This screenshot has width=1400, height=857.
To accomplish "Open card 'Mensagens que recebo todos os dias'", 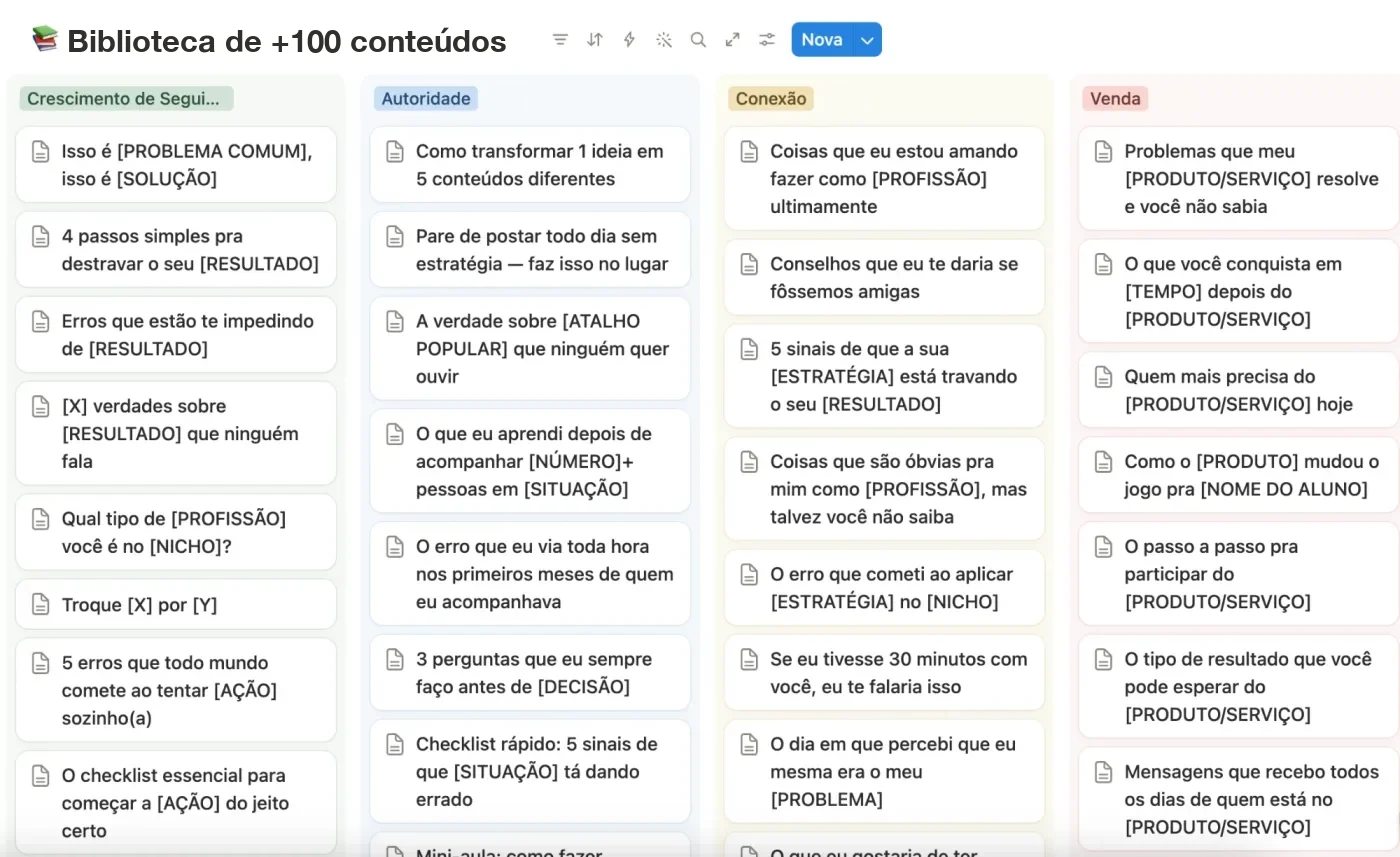I will (1238, 800).
